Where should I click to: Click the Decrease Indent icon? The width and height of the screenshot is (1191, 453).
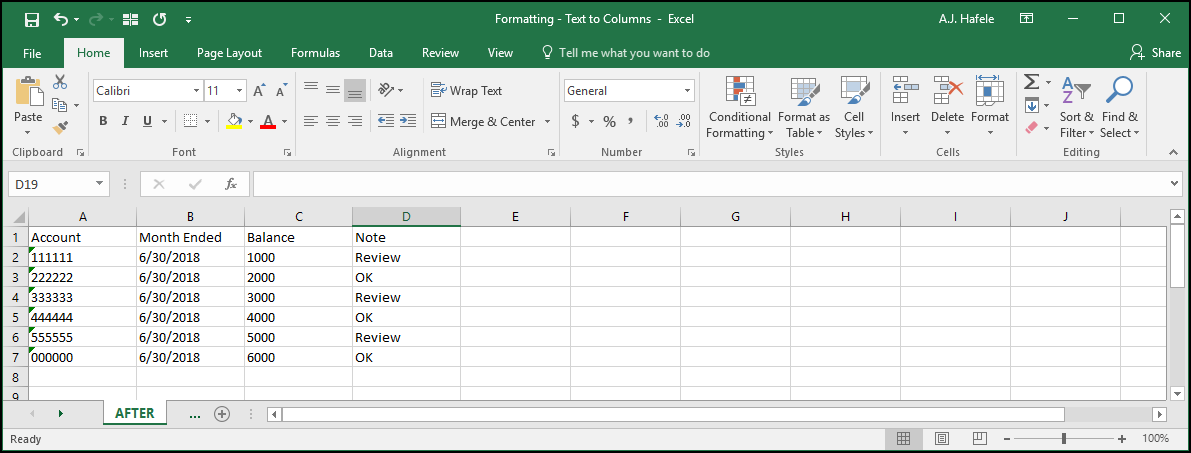coord(386,121)
